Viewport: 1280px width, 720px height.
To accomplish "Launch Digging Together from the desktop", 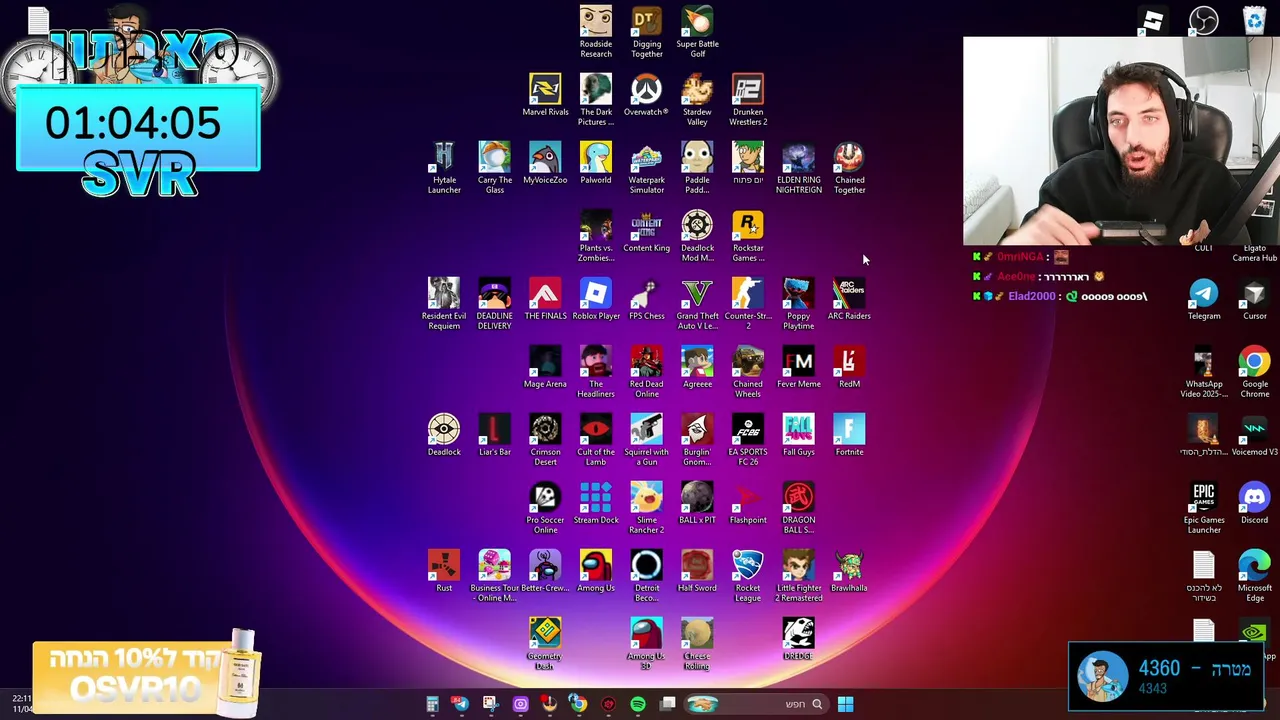I will 647,31.
